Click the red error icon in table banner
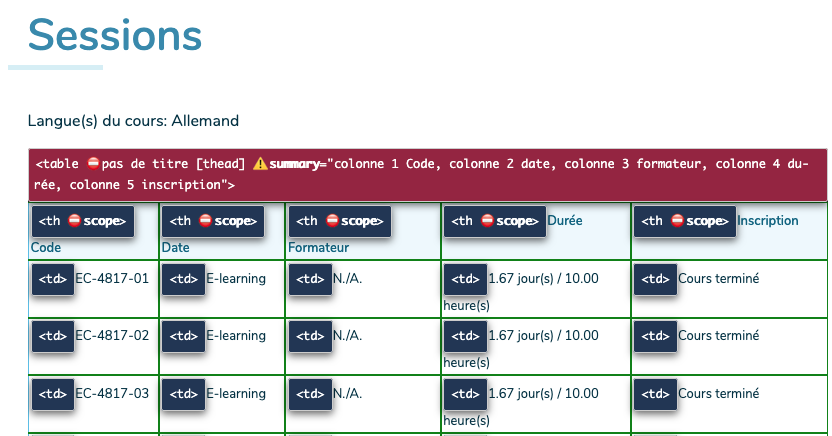 (93, 163)
